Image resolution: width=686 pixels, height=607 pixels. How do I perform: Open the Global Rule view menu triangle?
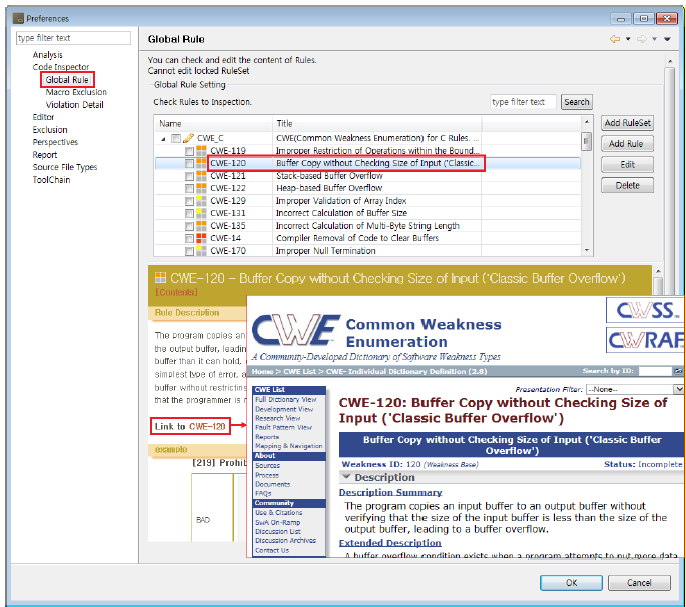(667, 39)
